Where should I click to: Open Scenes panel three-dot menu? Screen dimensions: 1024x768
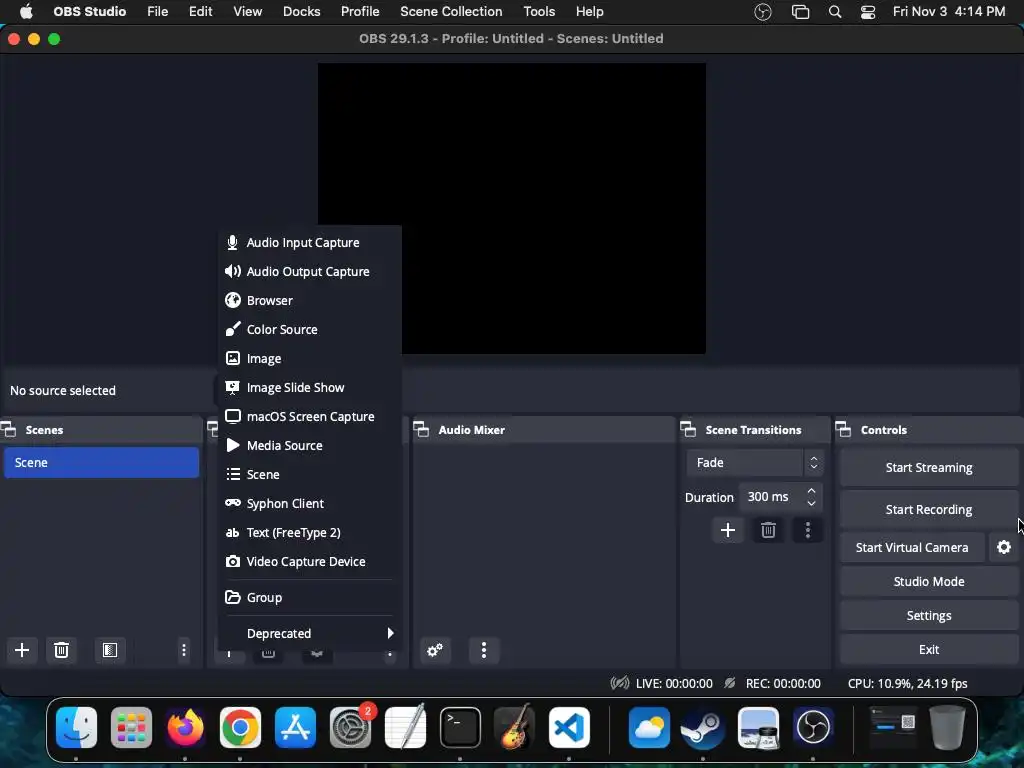pyautogui.click(x=184, y=650)
